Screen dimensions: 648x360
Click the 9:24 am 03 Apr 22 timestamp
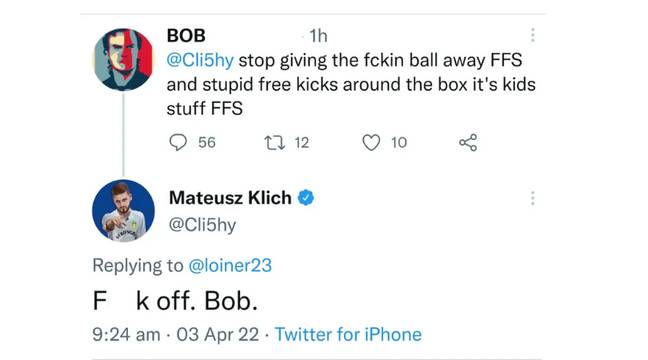pos(176,334)
